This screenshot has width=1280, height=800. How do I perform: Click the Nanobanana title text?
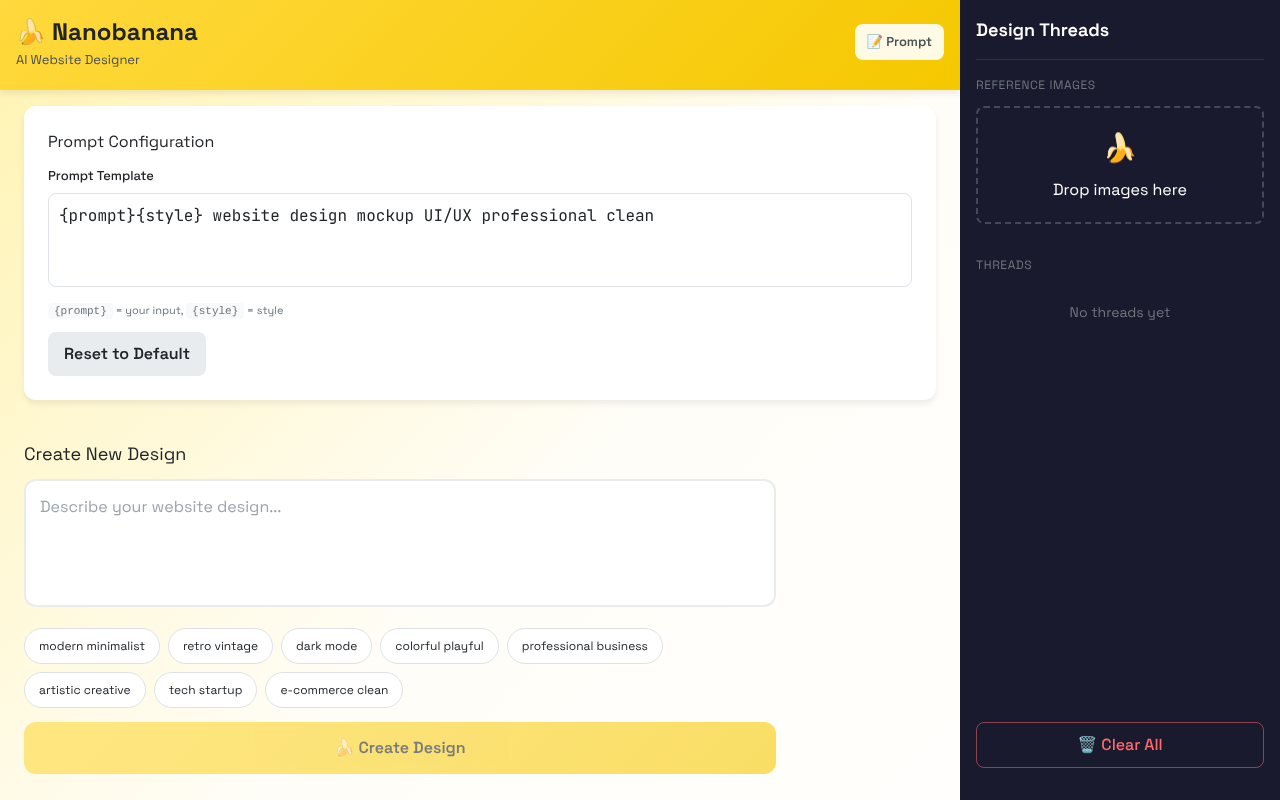pos(125,32)
